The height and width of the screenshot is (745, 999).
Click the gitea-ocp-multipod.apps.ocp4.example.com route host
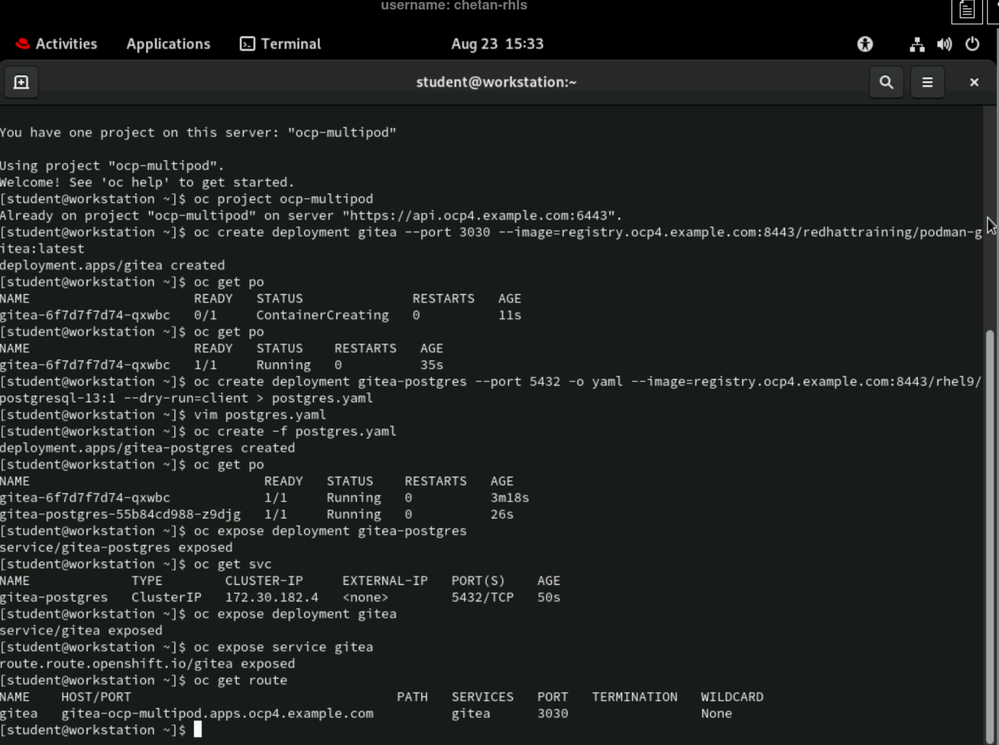[217, 713]
